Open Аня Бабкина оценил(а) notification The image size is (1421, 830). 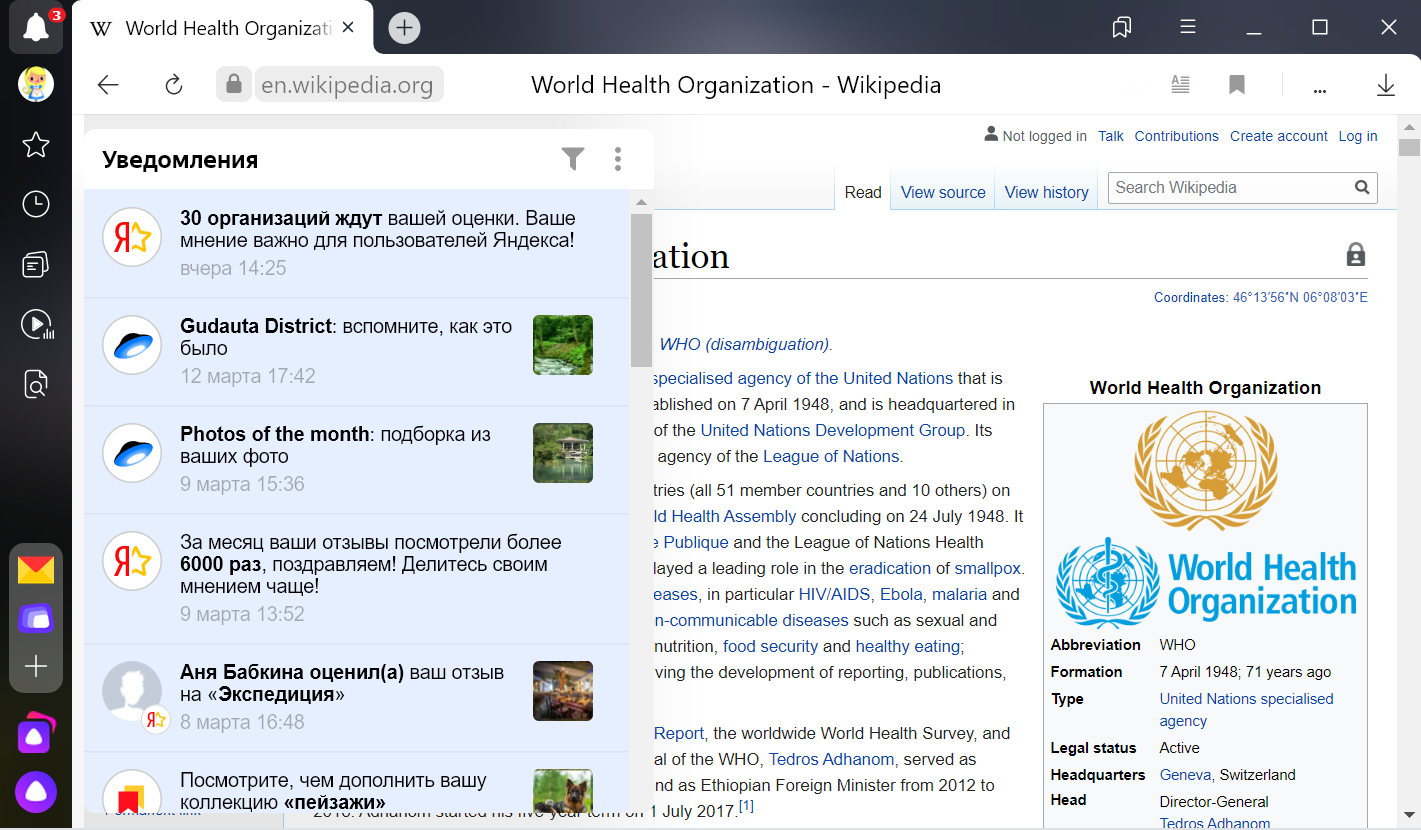point(357,697)
